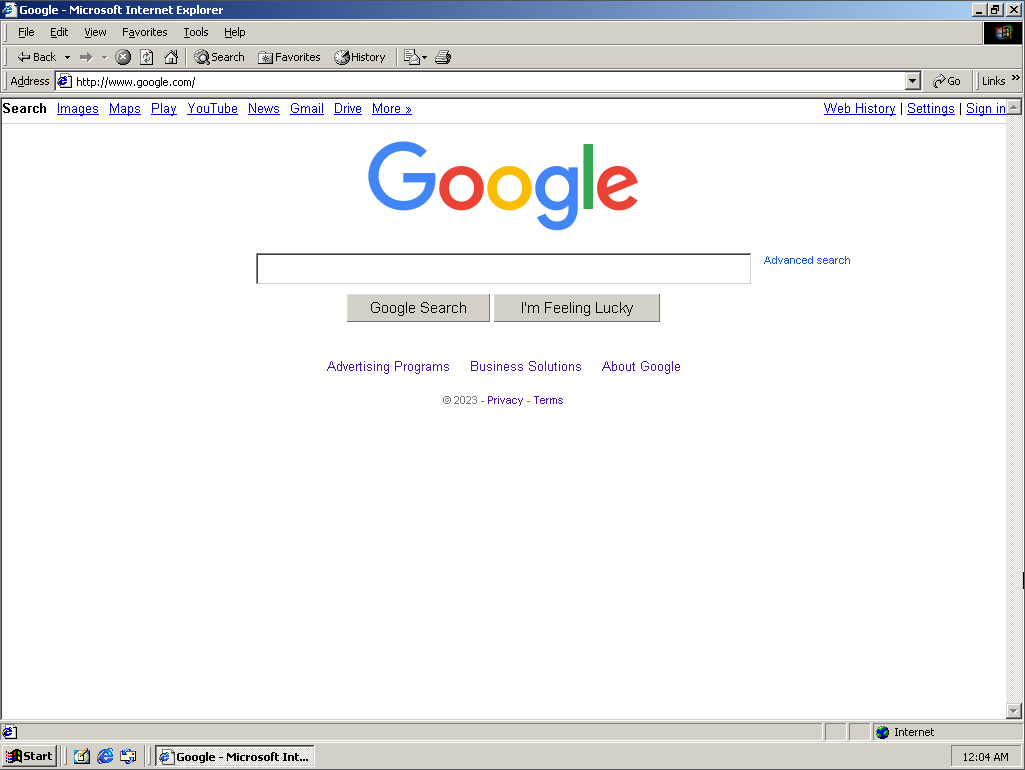Click the Mail toolbar icon
1025x770 pixels.
pos(411,57)
